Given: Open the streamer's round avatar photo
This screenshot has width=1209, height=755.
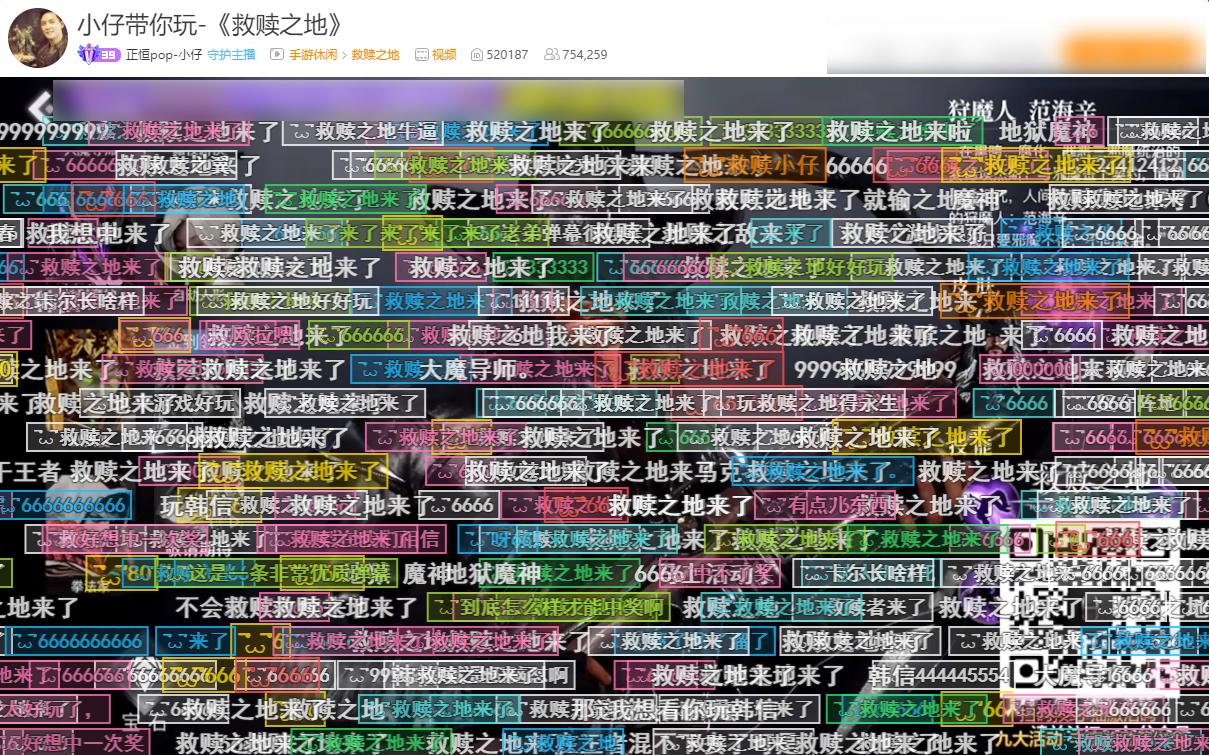Looking at the screenshot, I should [x=37, y=37].
